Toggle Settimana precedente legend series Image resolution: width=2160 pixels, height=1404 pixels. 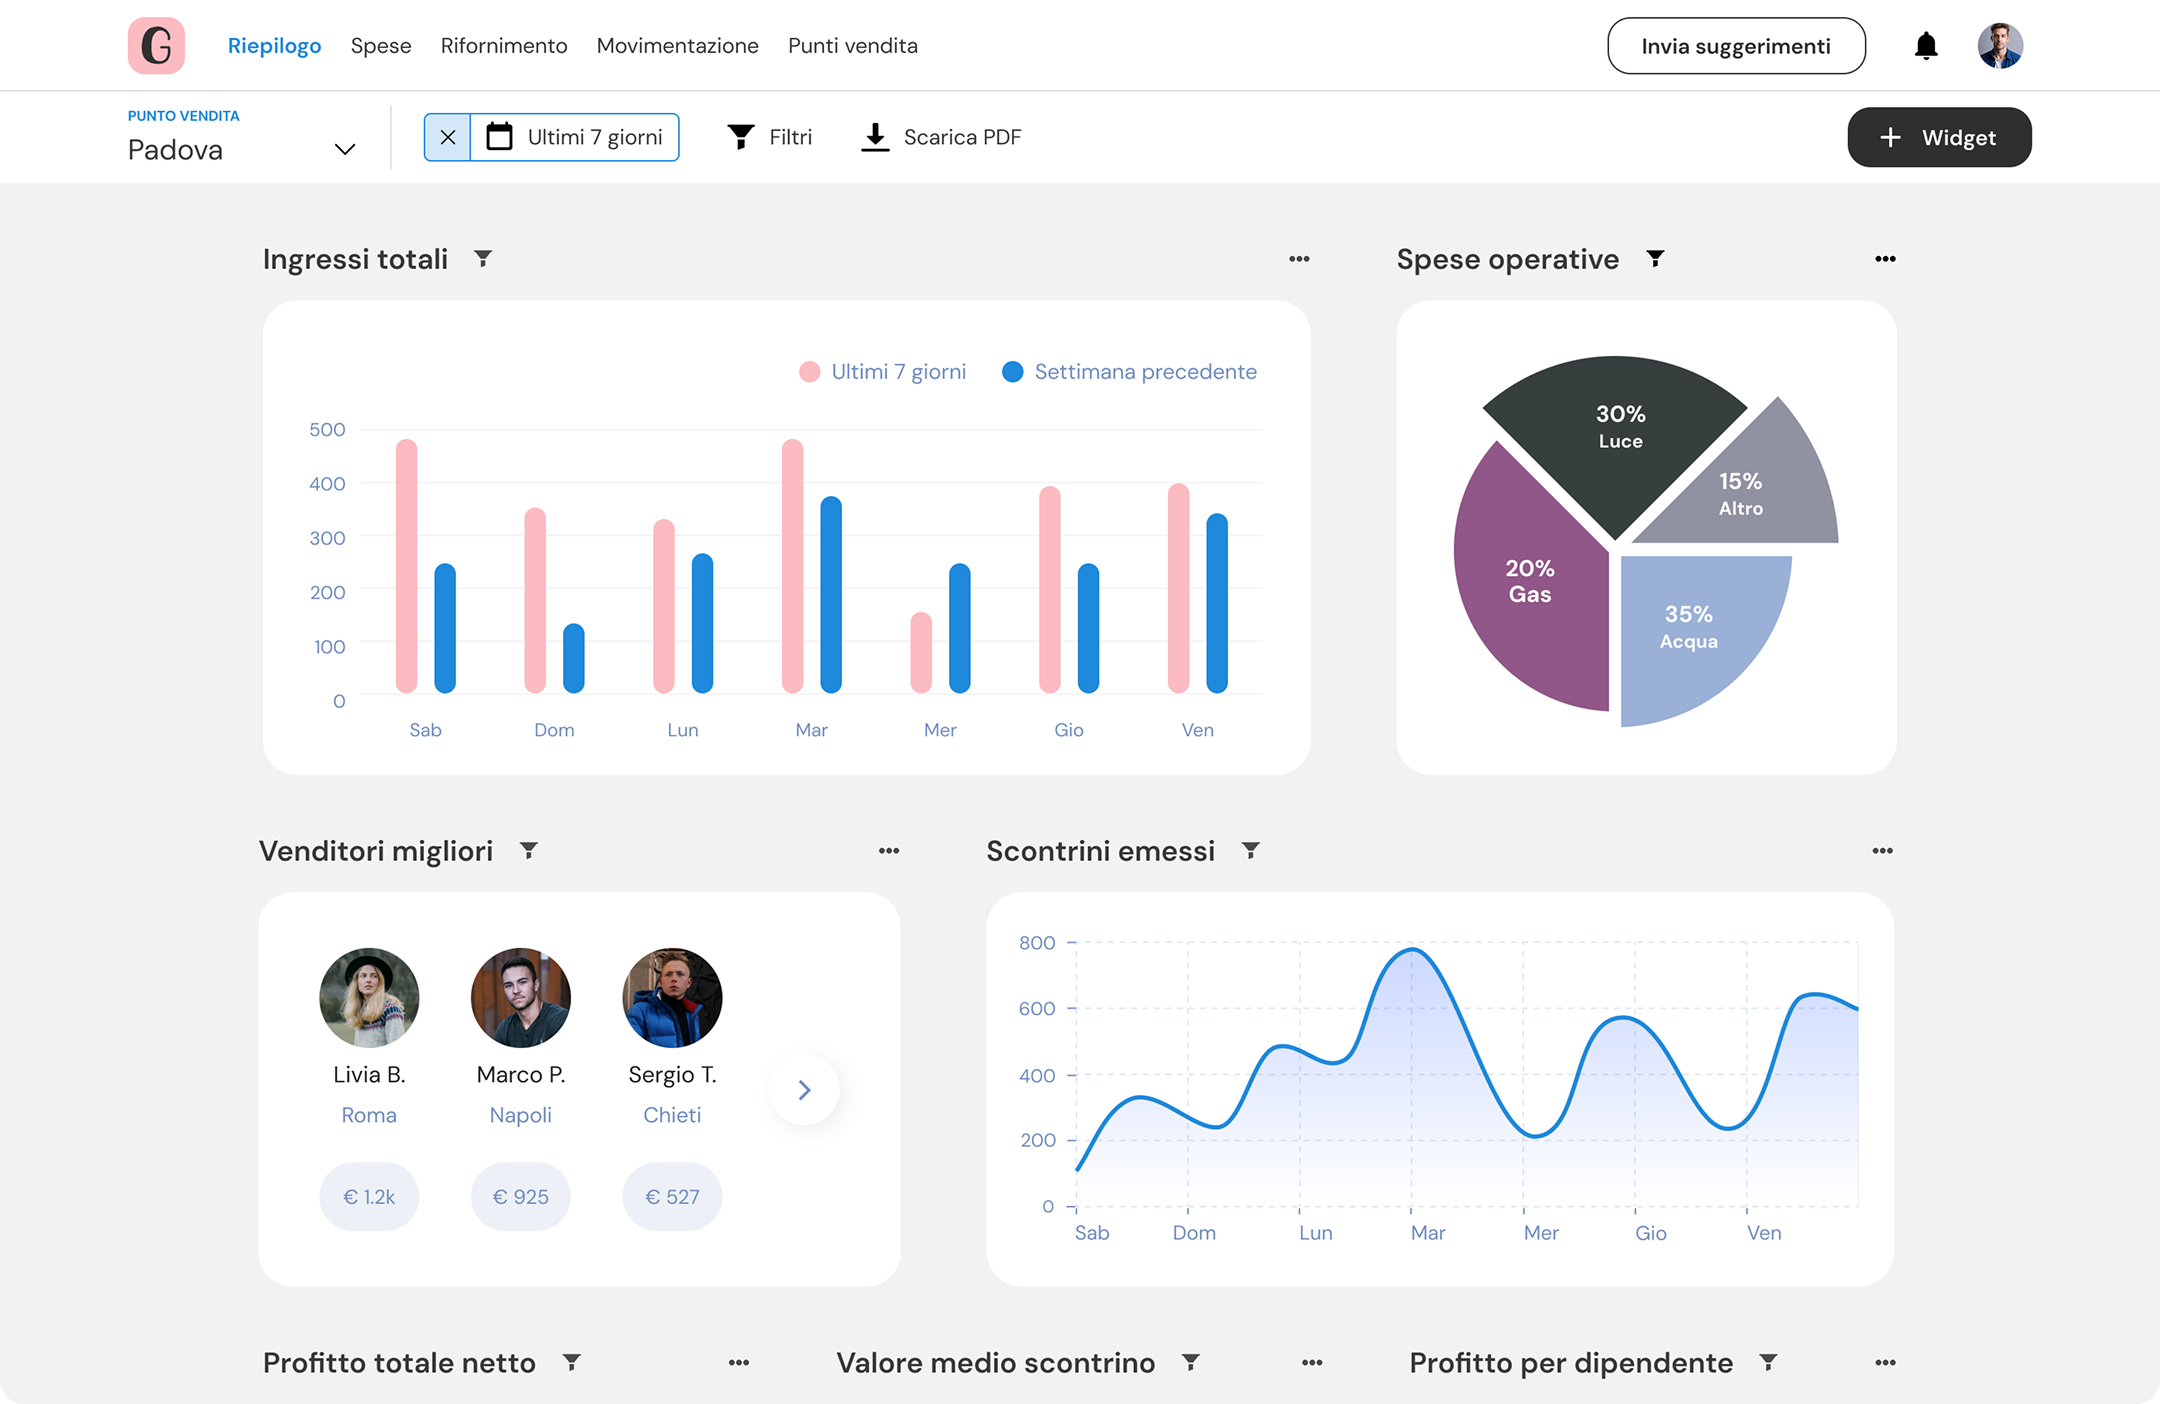coord(1129,372)
